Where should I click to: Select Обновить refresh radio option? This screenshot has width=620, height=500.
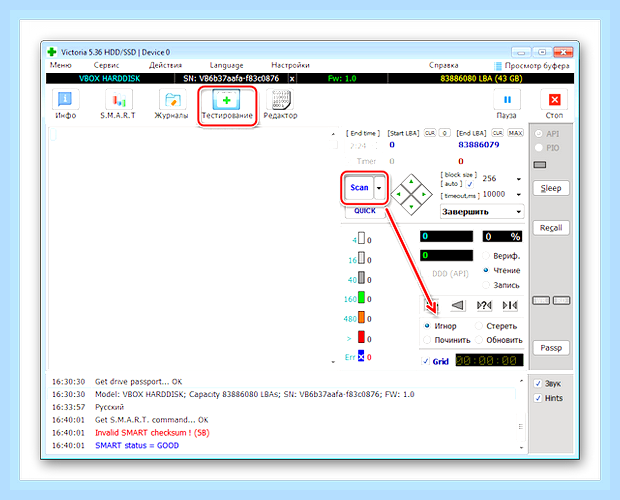(x=479, y=340)
